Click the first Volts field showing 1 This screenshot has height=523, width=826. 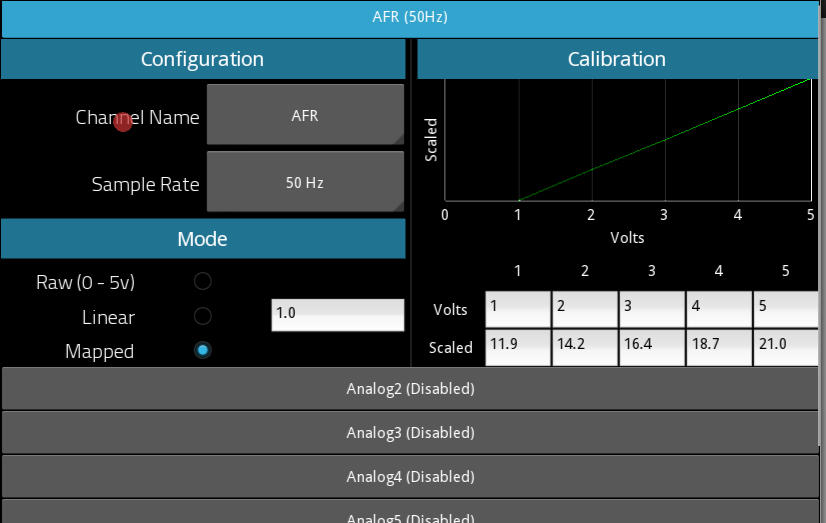pyautogui.click(x=518, y=309)
